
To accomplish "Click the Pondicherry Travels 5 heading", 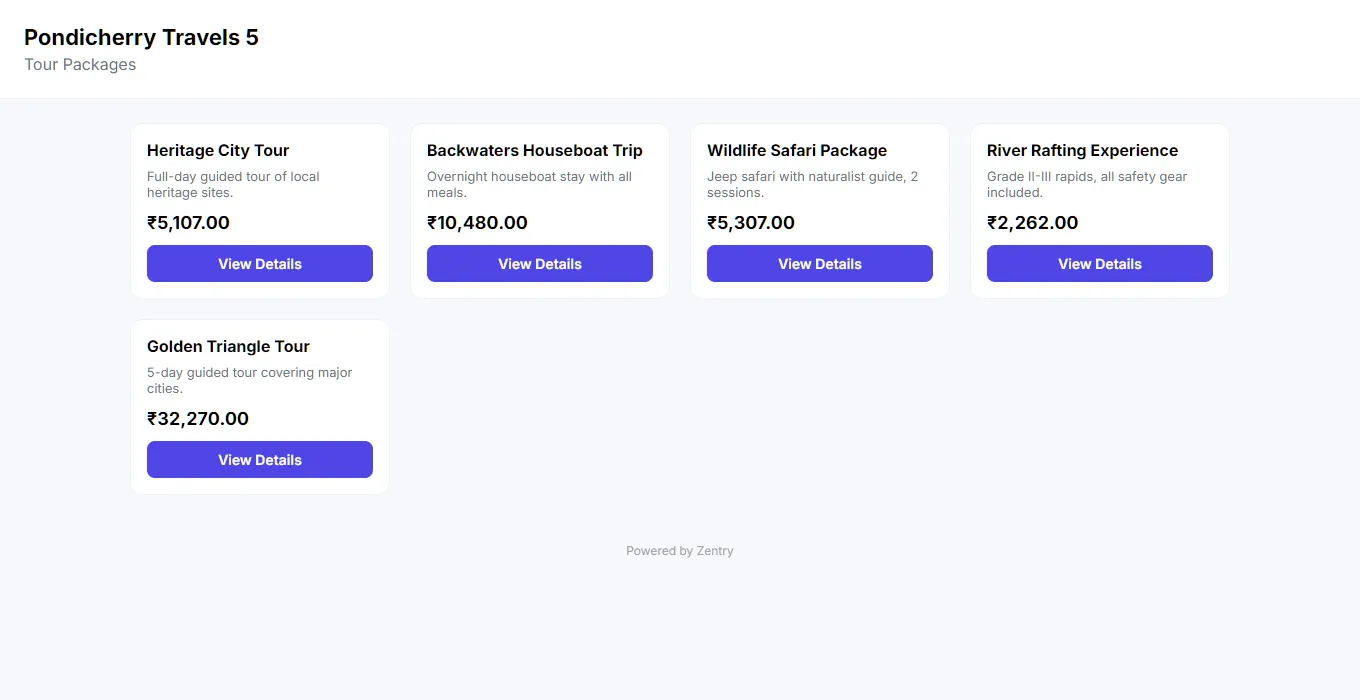I will (141, 38).
